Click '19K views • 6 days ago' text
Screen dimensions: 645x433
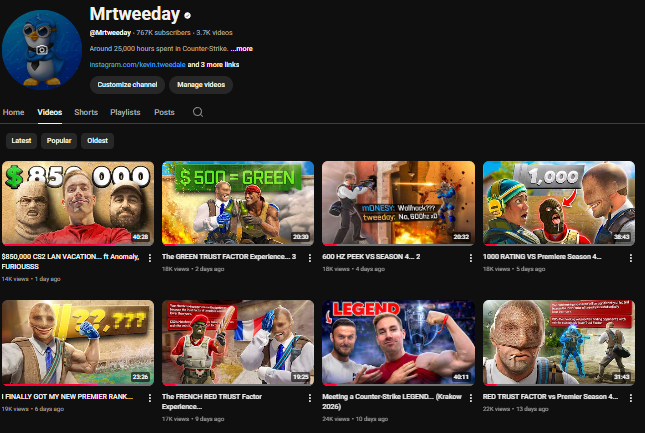(x=32, y=409)
